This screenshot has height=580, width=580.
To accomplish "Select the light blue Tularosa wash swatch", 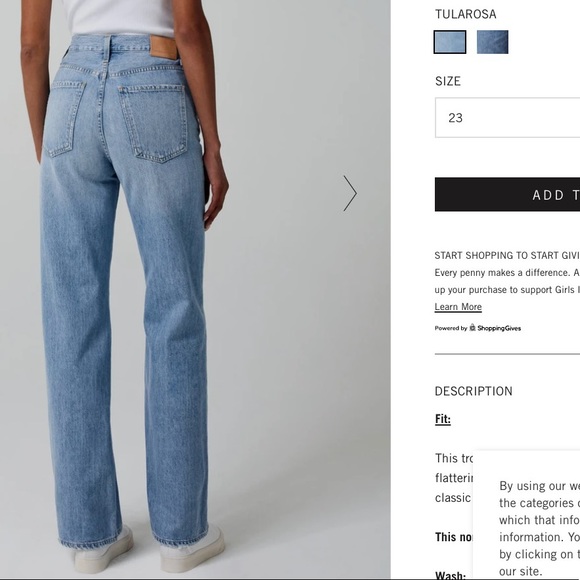I will (x=450, y=42).
